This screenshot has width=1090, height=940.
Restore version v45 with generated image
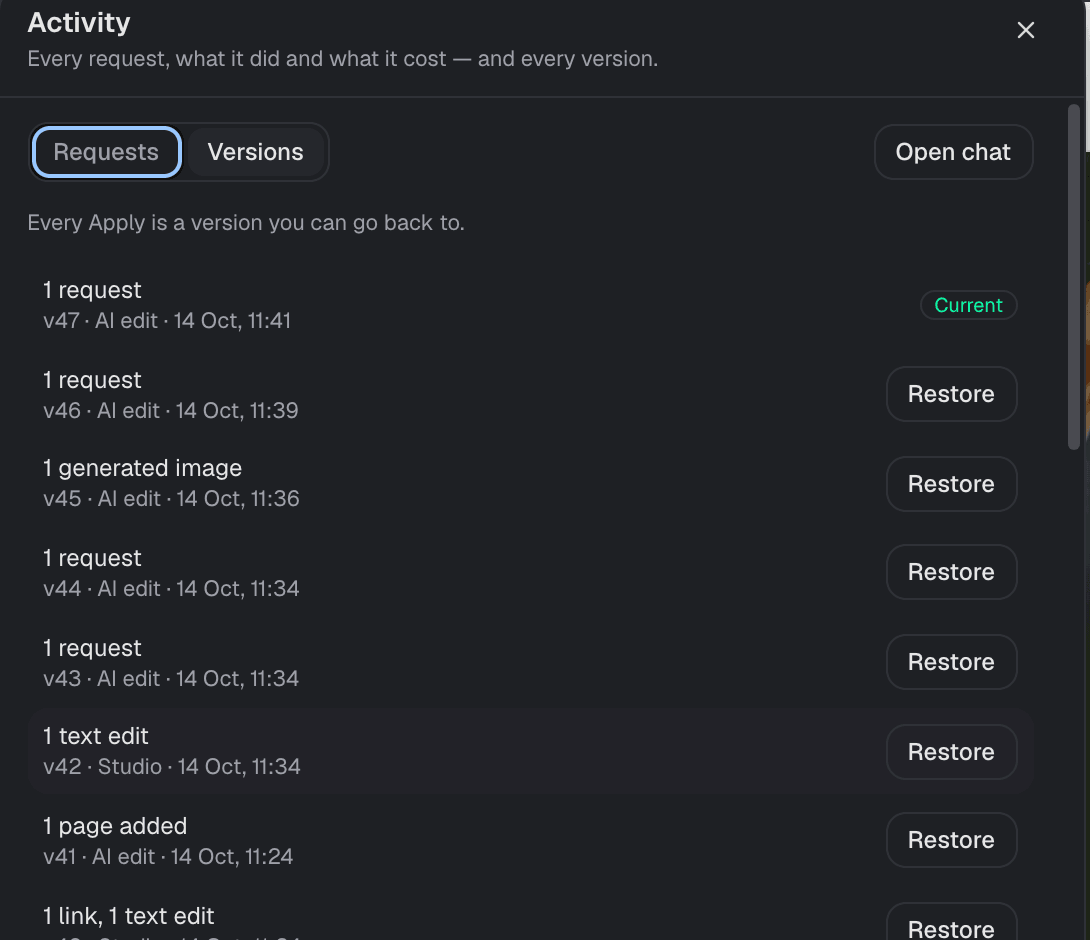click(x=951, y=483)
